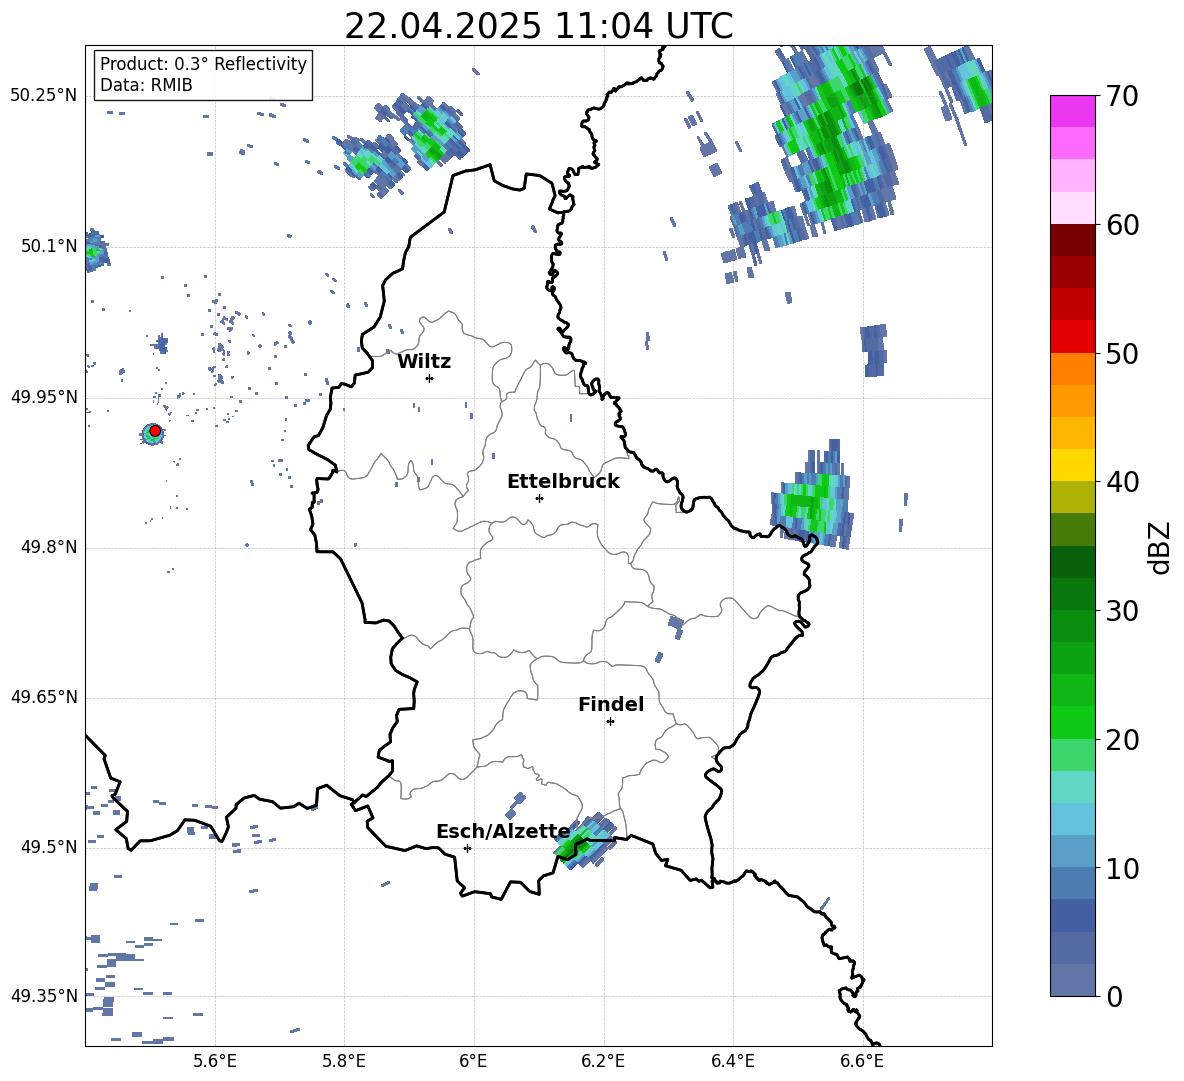Click the 5.8°E longitude label
The image size is (1184, 1081).
(344, 1061)
